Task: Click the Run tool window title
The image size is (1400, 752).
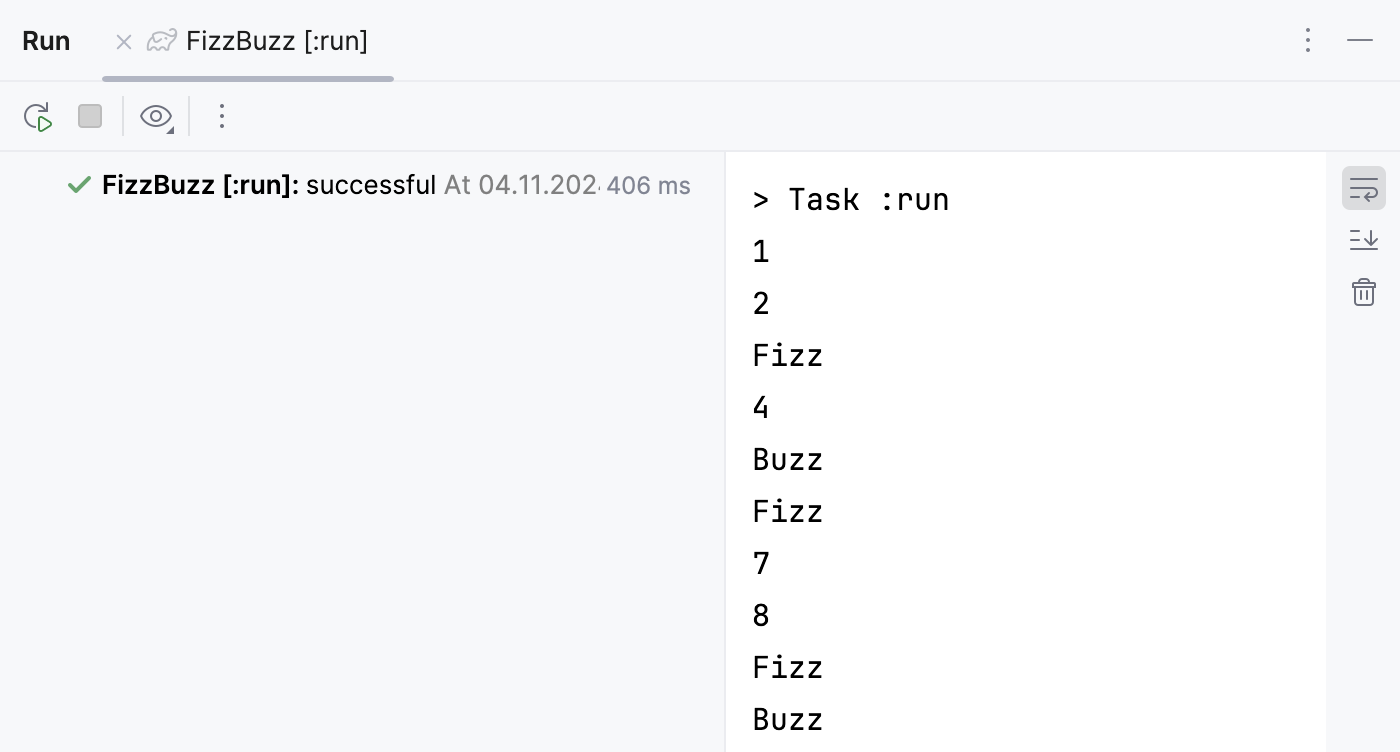Action: [x=46, y=41]
